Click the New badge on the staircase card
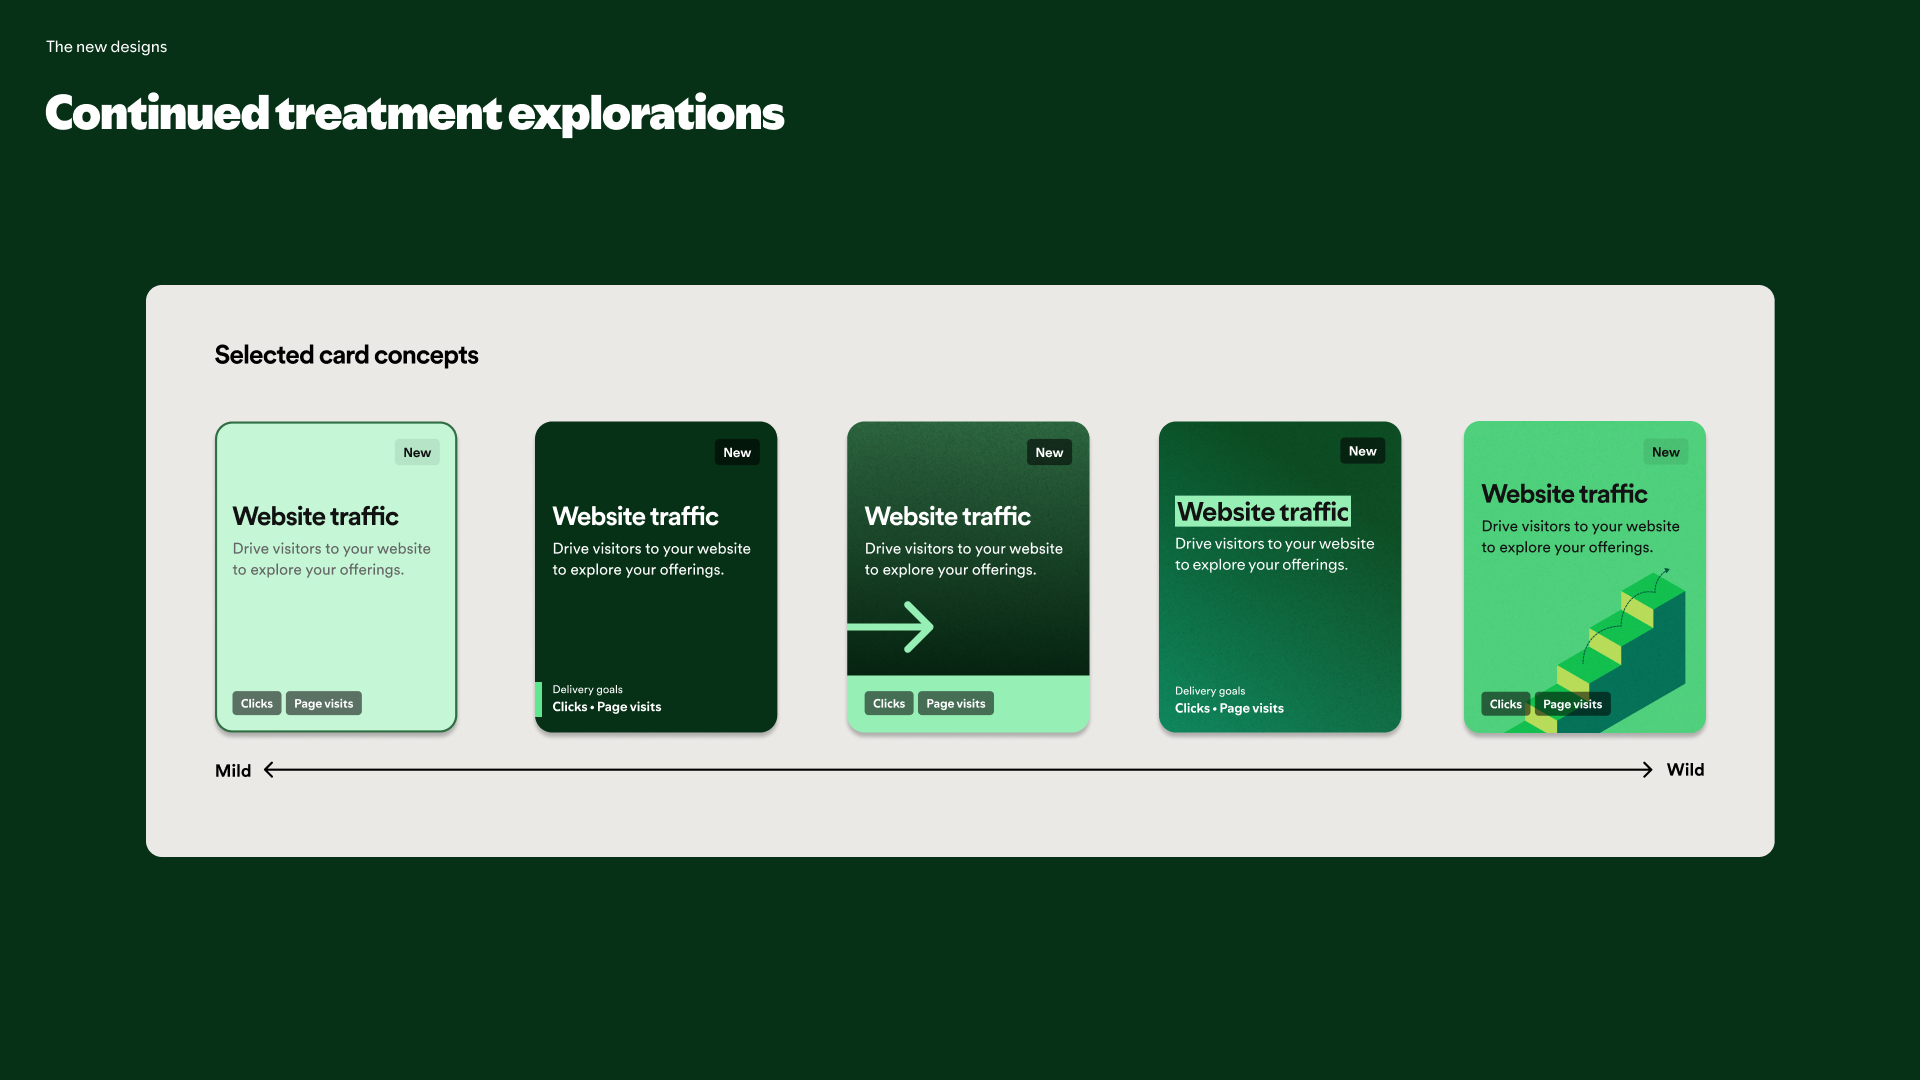 point(1666,452)
